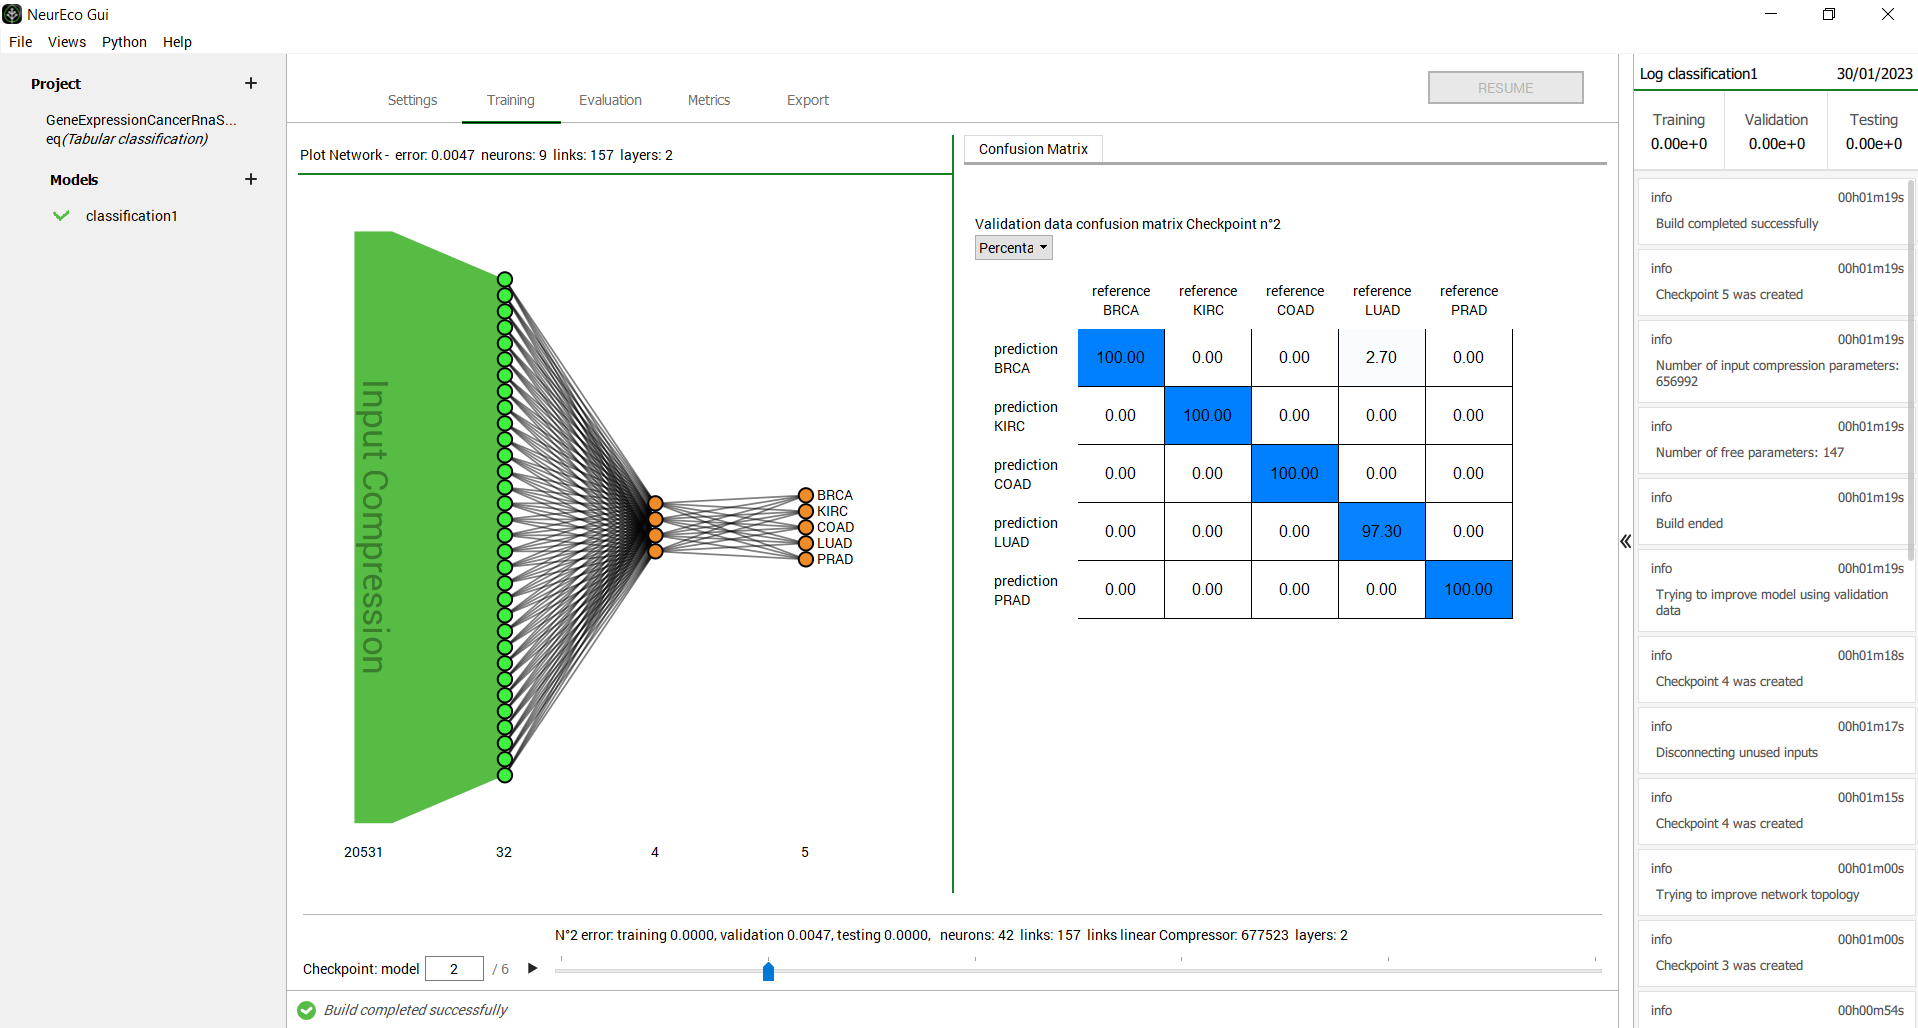Click the checkpoint slider handle
The image size is (1918, 1028).
pos(768,971)
